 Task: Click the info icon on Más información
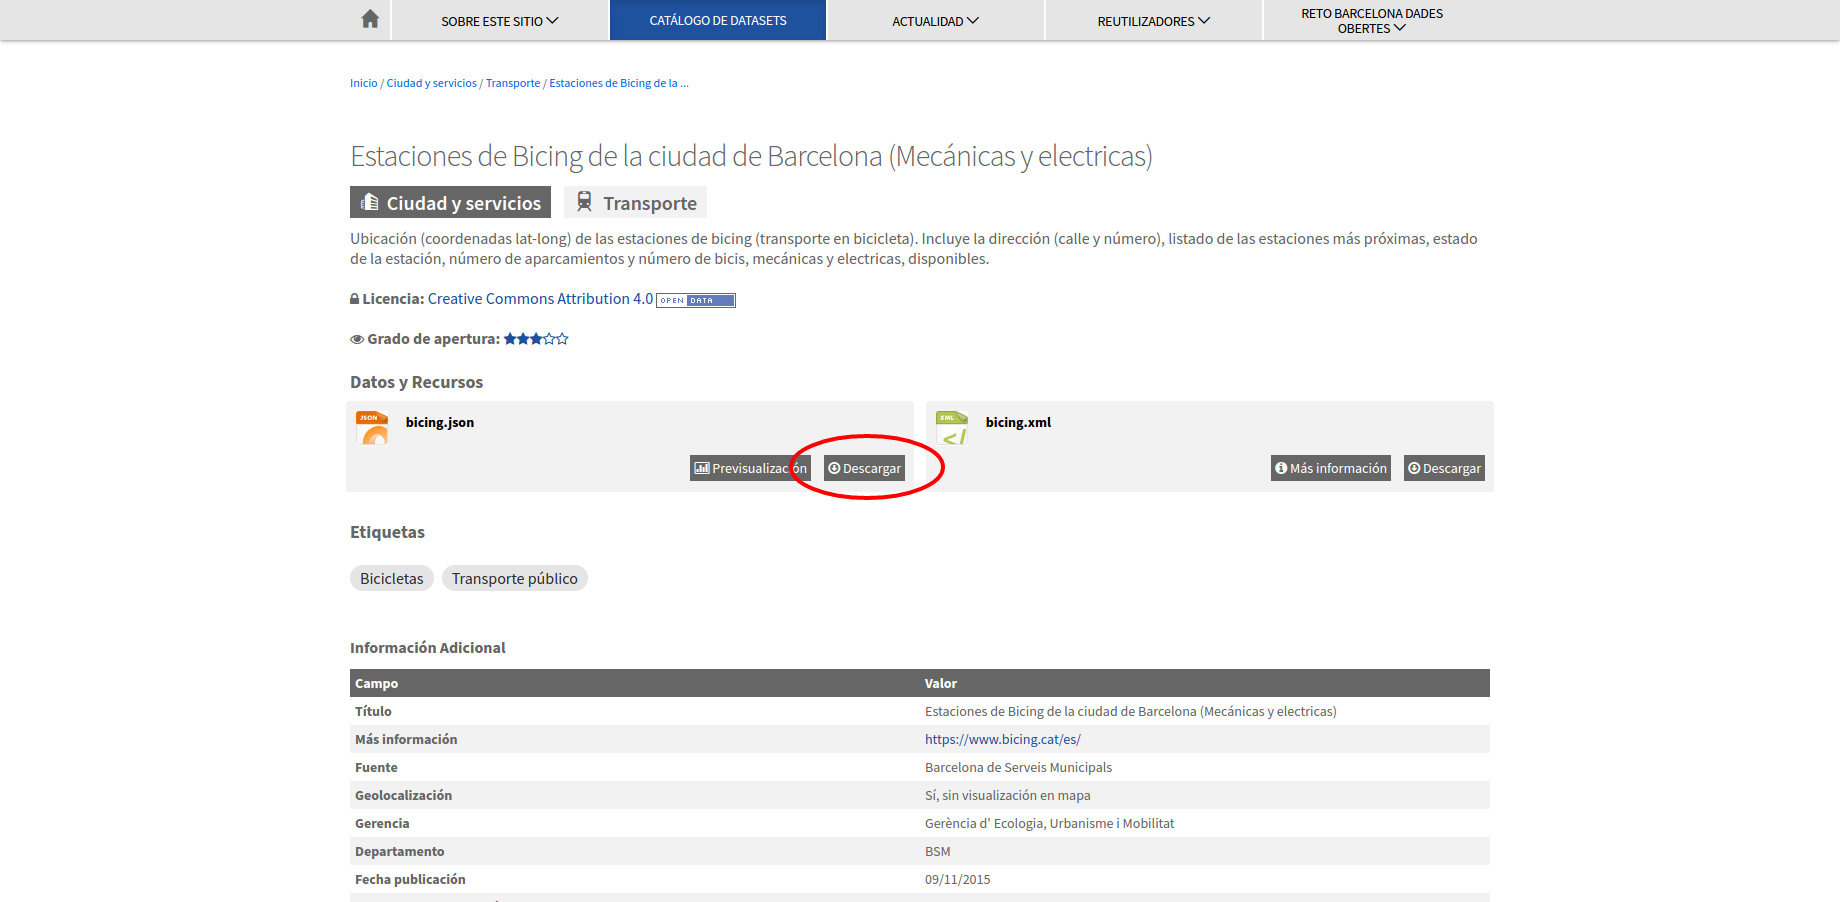coord(1280,467)
